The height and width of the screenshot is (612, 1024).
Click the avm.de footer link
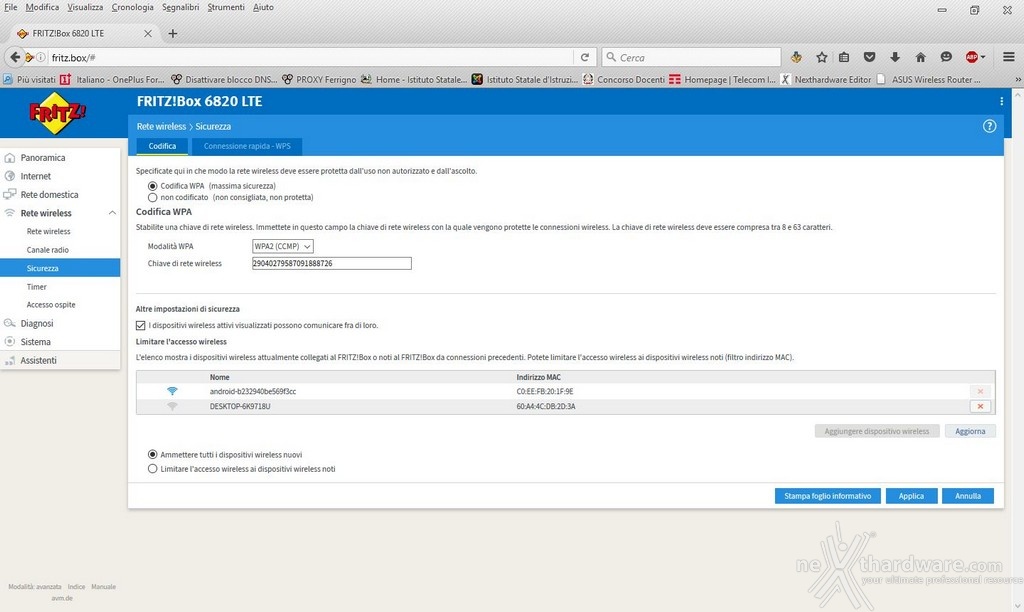click(x=62, y=598)
